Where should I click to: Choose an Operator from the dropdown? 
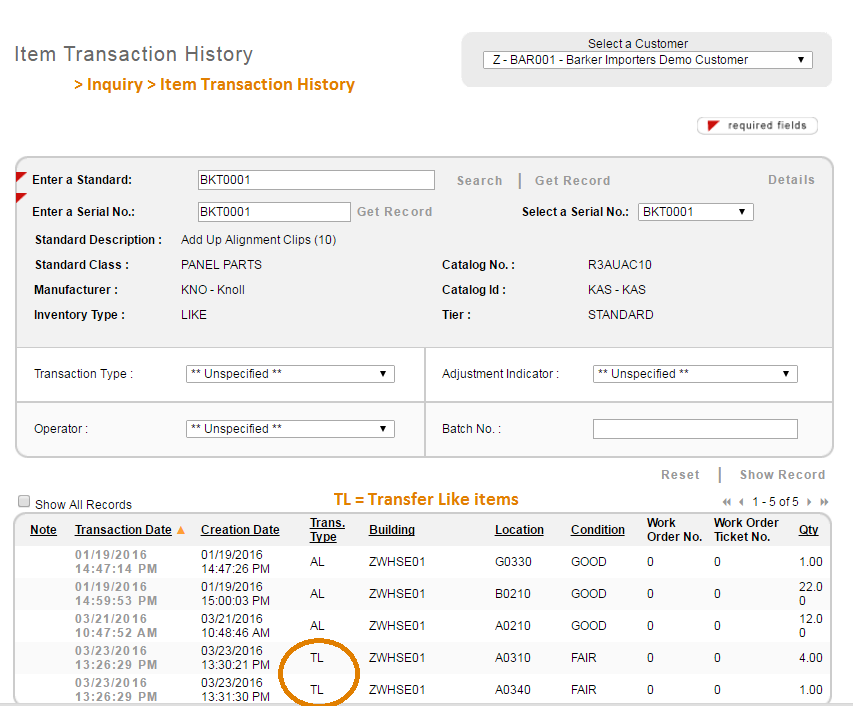tap(290, 429)
